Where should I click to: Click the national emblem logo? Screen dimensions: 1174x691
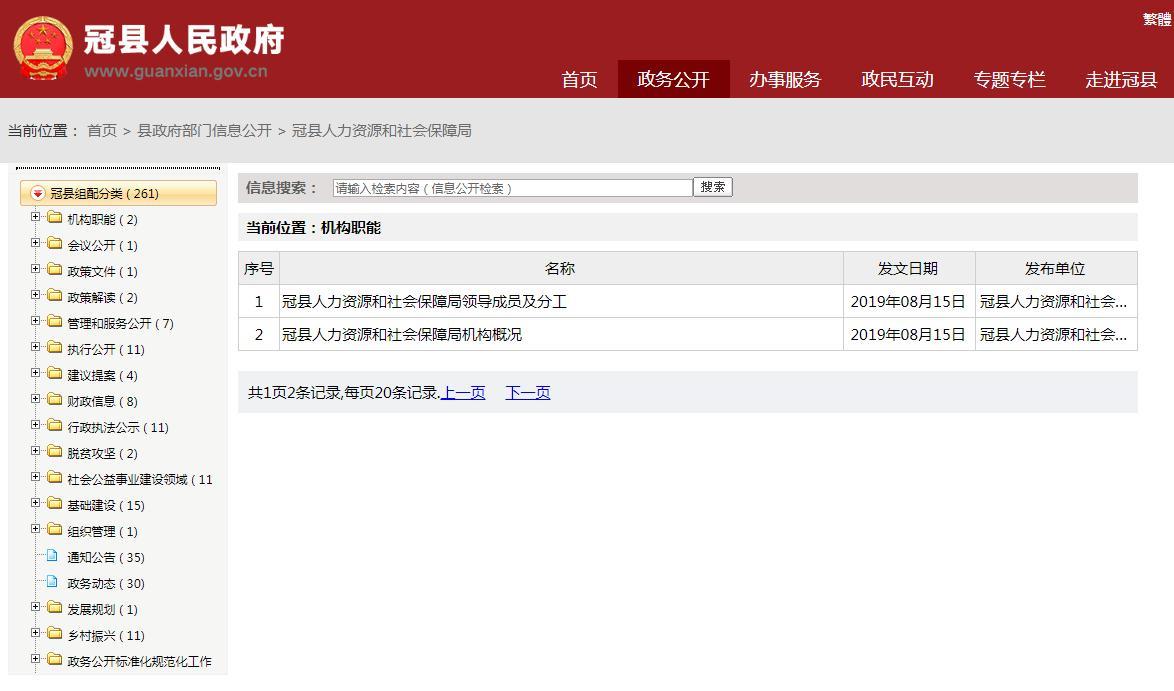(x=43, y=49)
